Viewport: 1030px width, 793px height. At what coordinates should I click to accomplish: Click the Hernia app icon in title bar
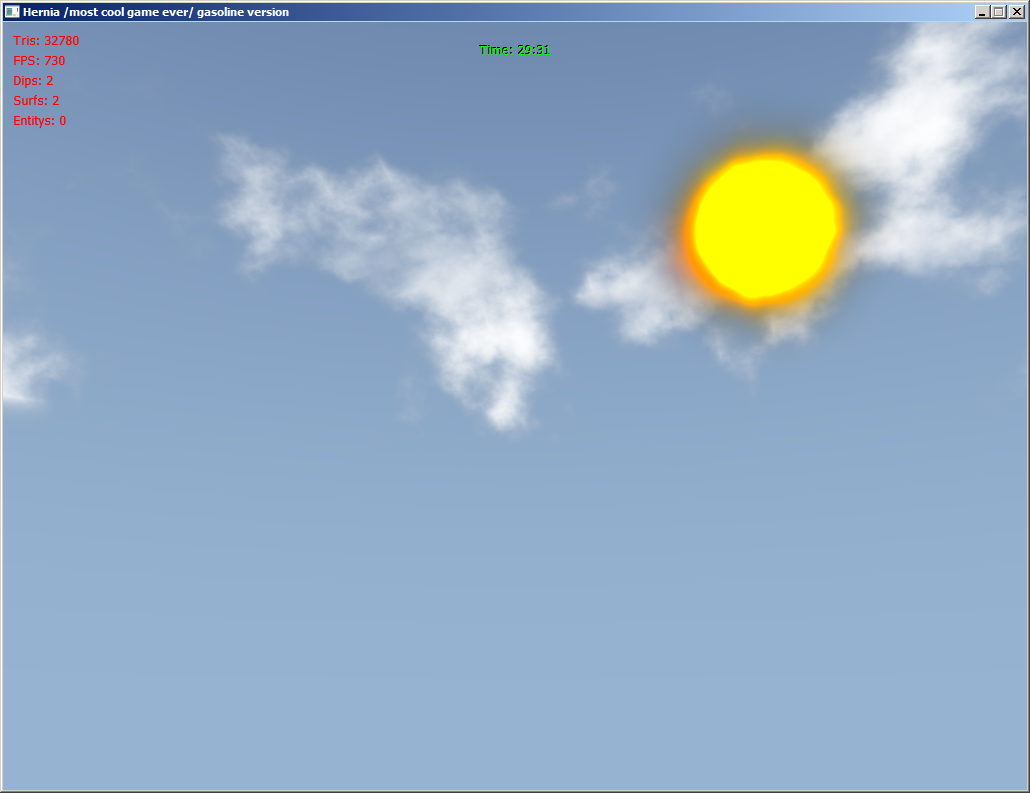click(x=11, y=12)
